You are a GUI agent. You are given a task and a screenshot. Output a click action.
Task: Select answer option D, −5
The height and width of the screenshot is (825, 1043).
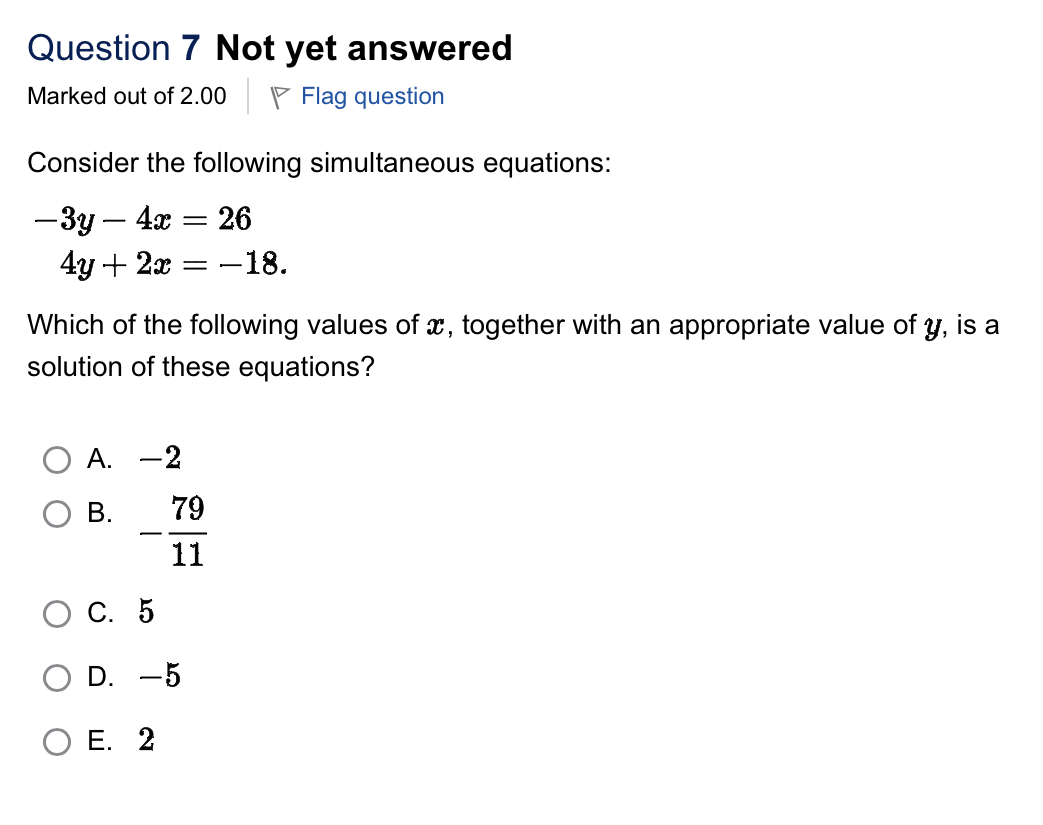57,677
